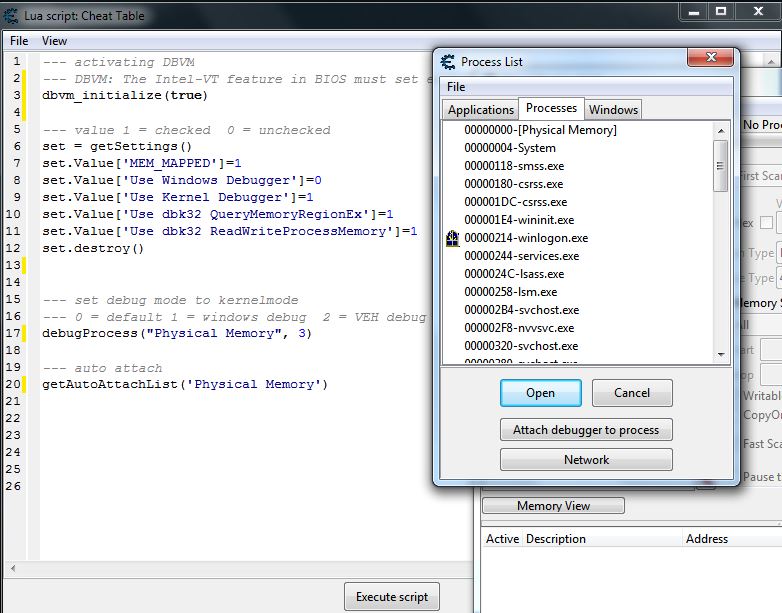Run the Lua code with Execute script
The width and height of the screenshot is (782, 613).
tap(392, 597)
